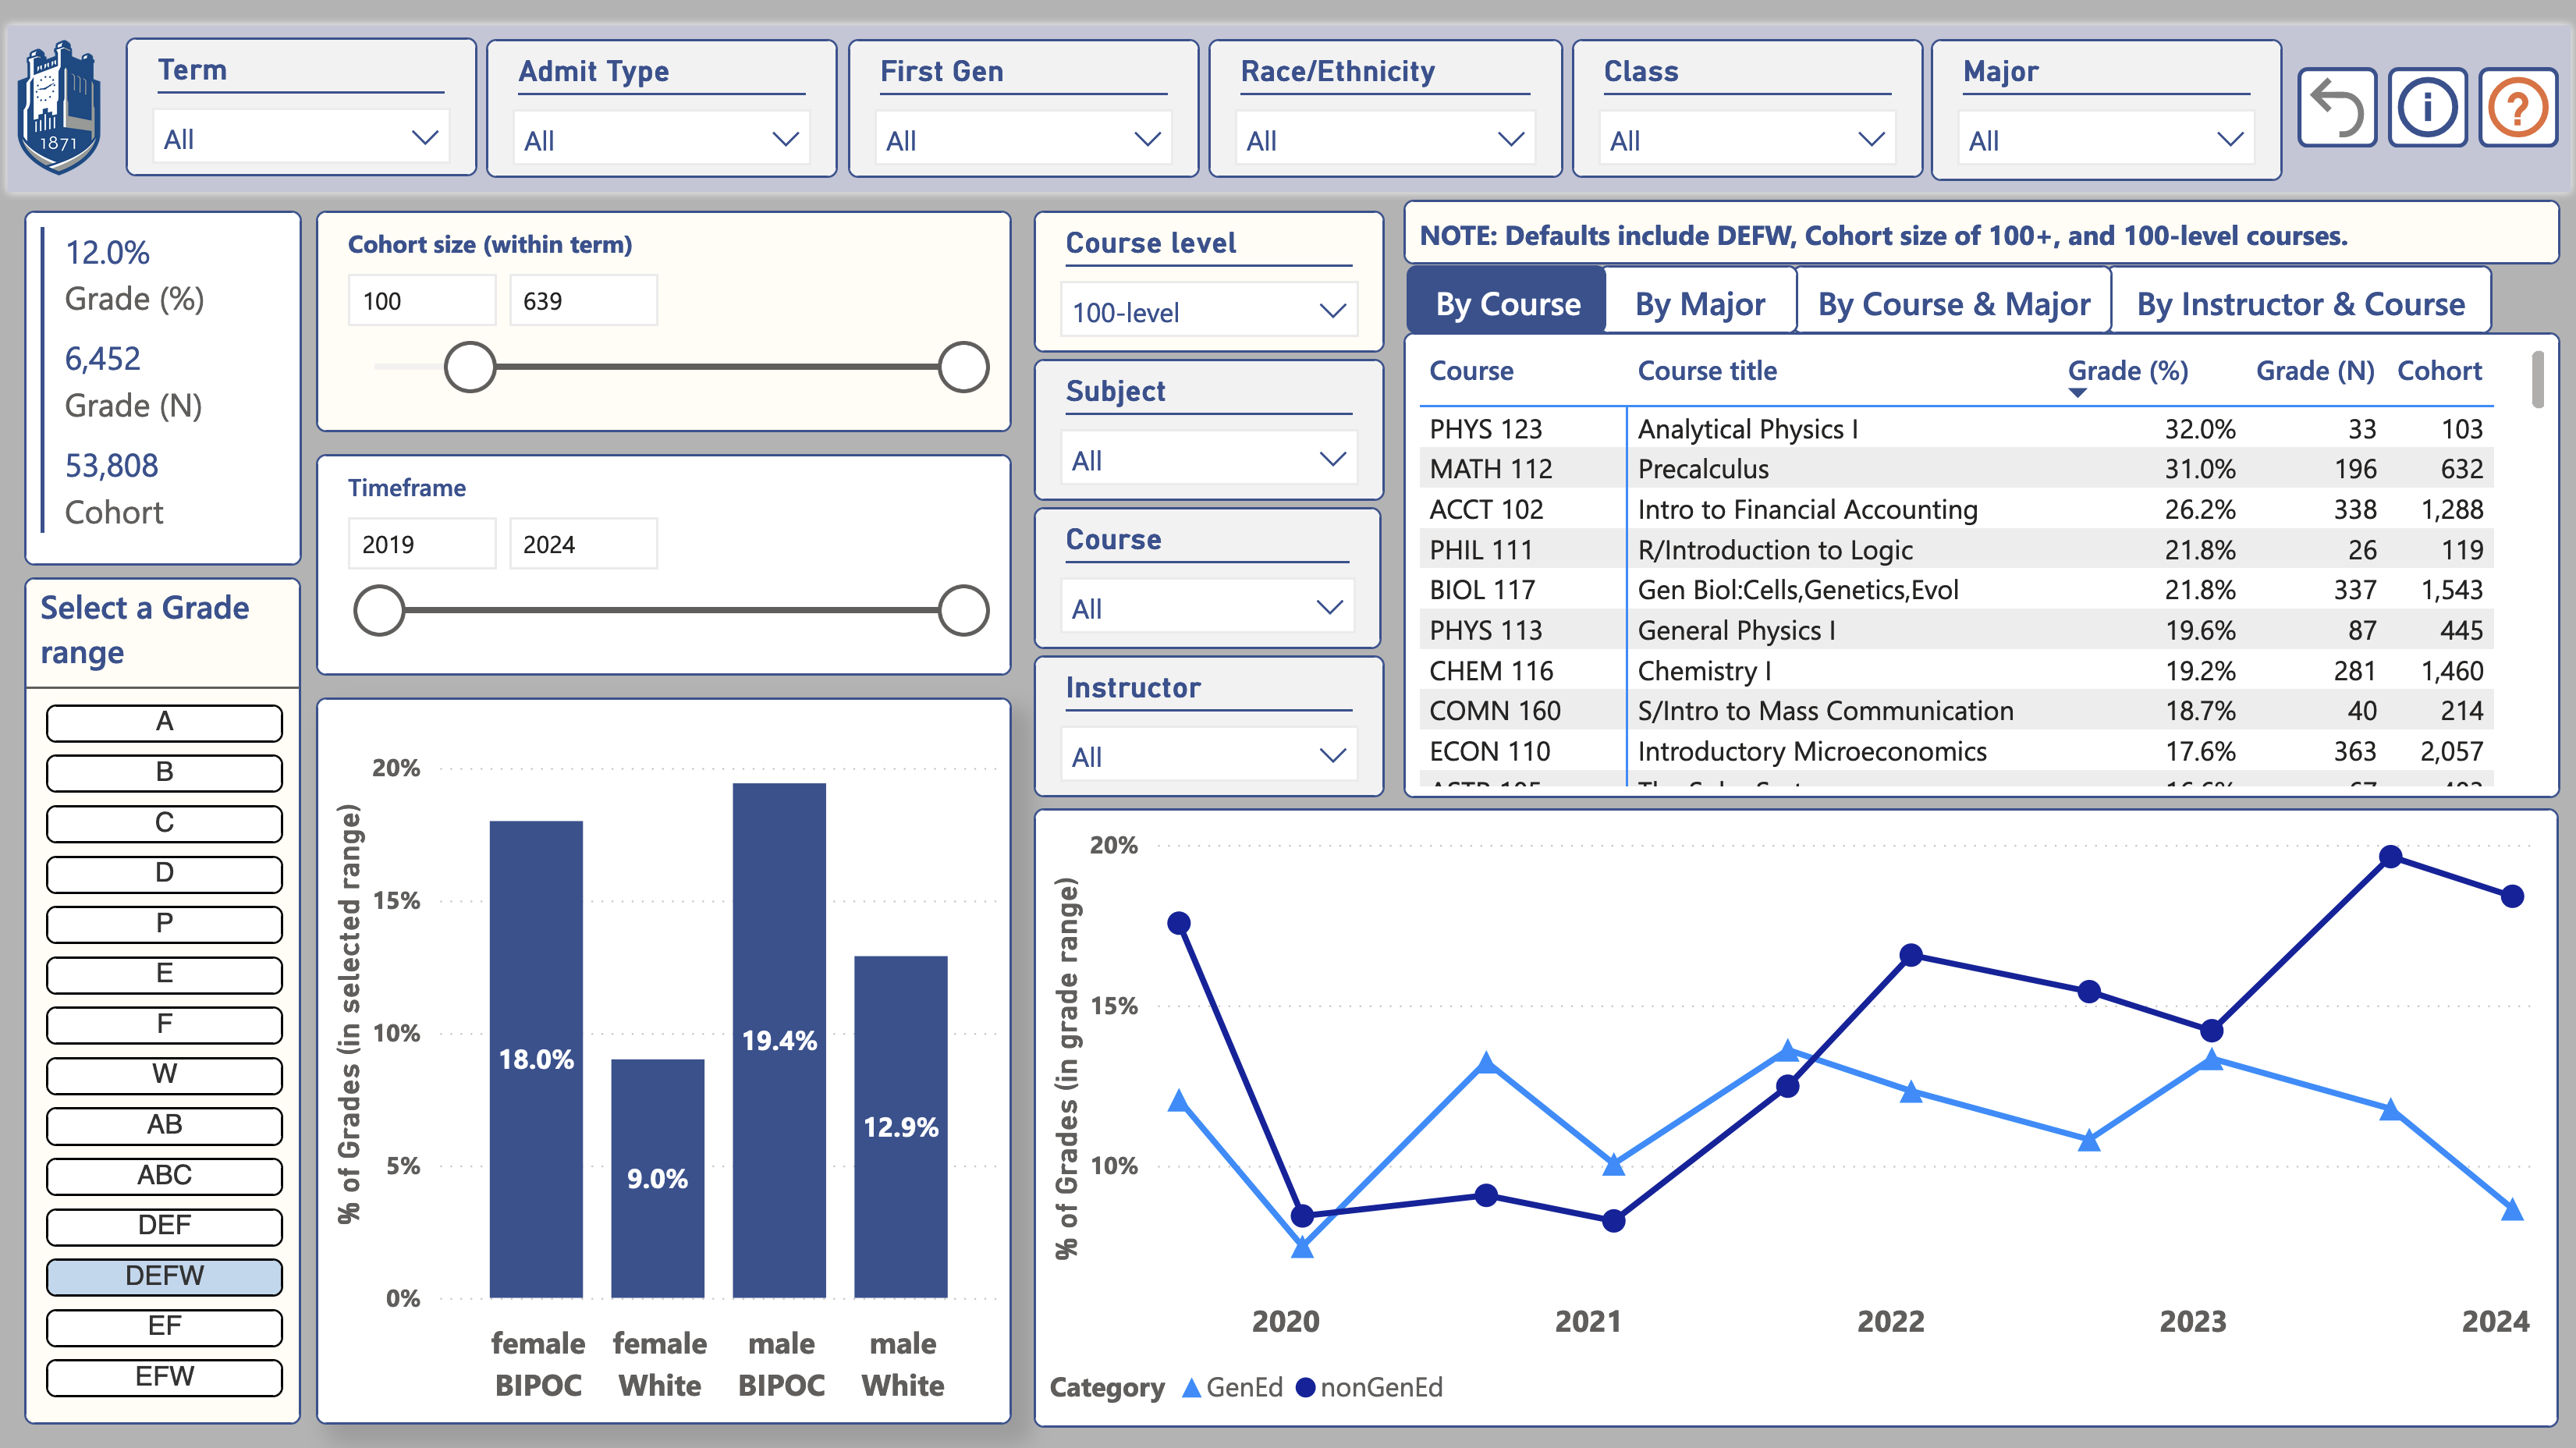
Task: Select the PHYS 123 course row
Action: pyautogui.click(x=1486, y=429)
